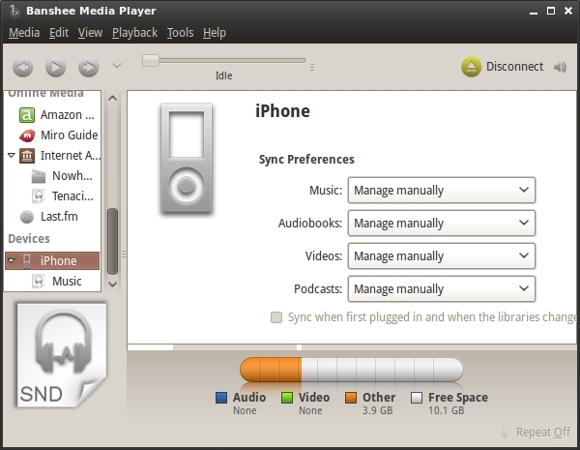Open Amazon MP3 store in sidebar
The width and height of the screenshot is (580, 450).
57,115
